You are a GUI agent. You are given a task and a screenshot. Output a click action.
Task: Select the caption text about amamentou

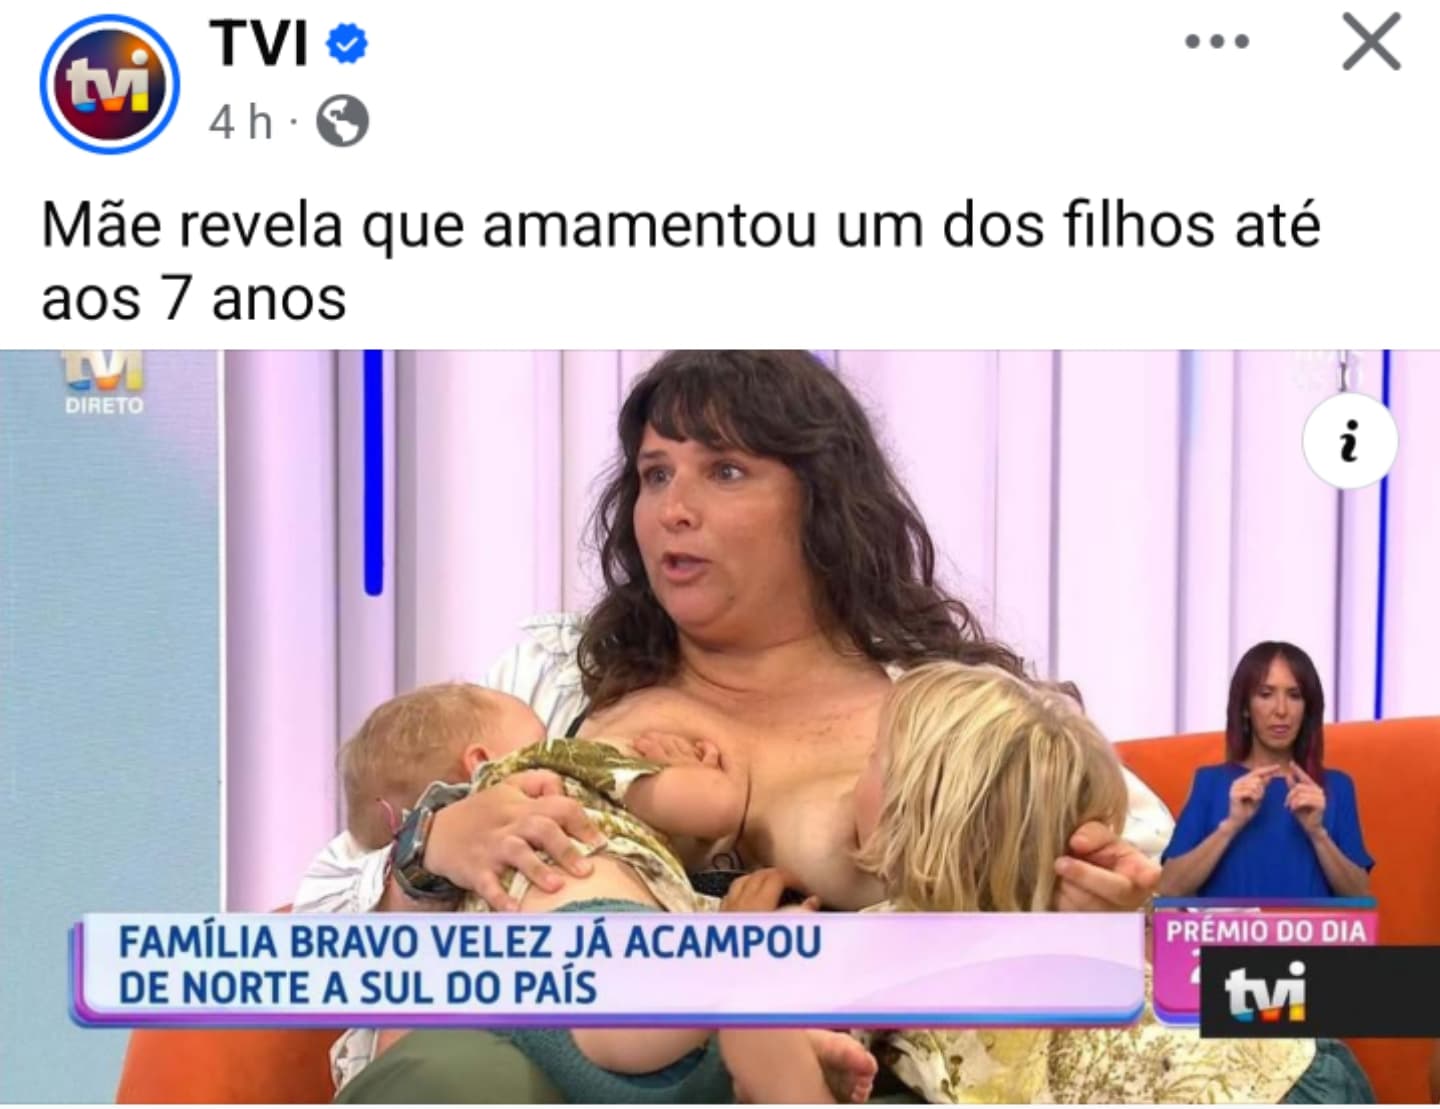[x=680, y=261]
